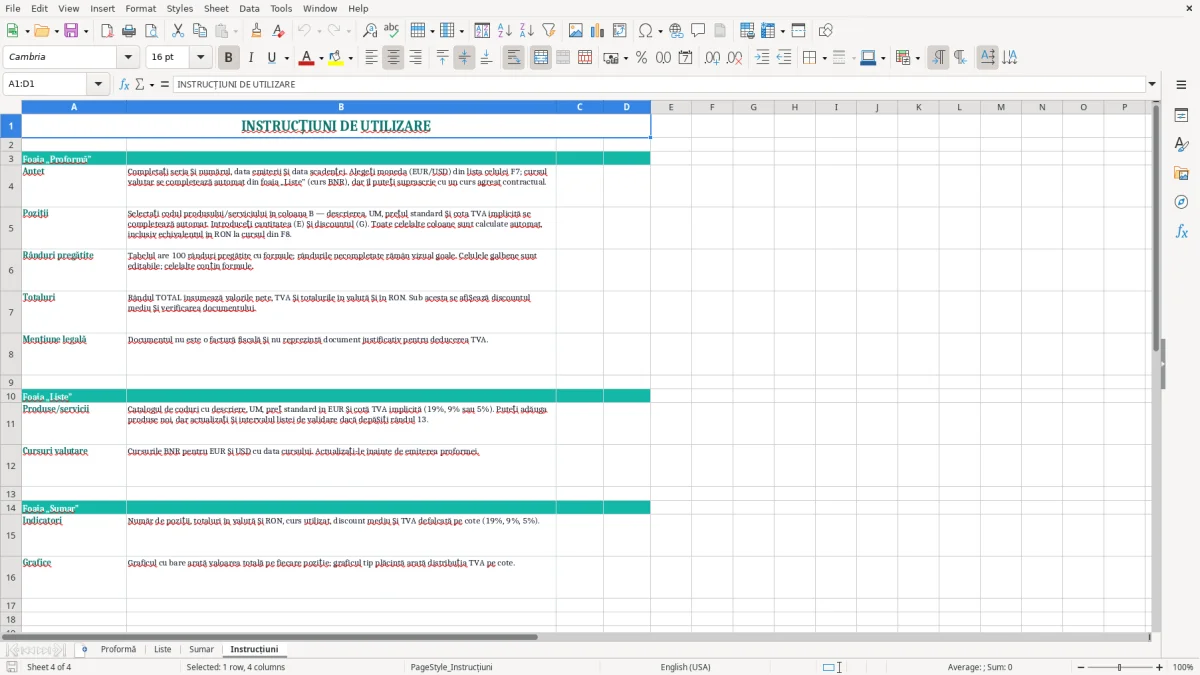
Task: Open sidebar Navigator compass icon
Action: click(x=1181, y=203)
